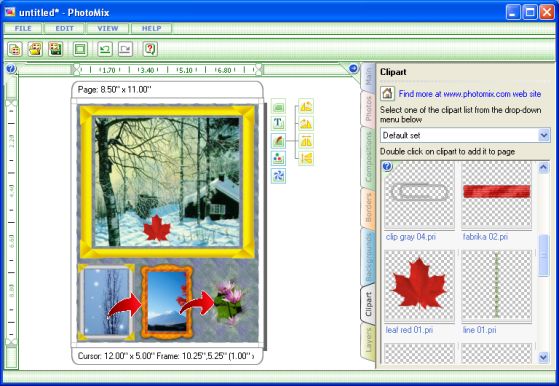Click the new project toolbar icon
Viewport: 559px width, 386px height.
(x=15, y=49)
